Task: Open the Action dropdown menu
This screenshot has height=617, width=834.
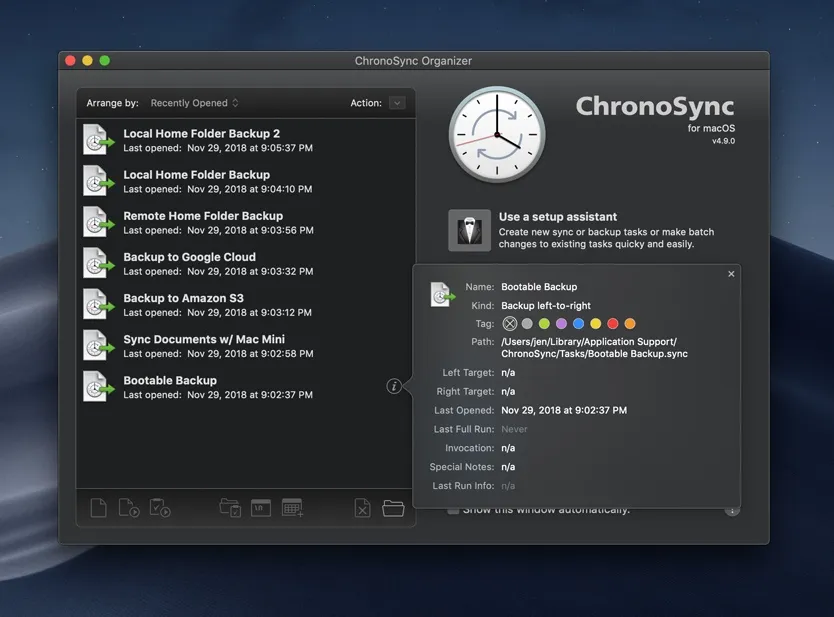Action: (x=397, y=102)
